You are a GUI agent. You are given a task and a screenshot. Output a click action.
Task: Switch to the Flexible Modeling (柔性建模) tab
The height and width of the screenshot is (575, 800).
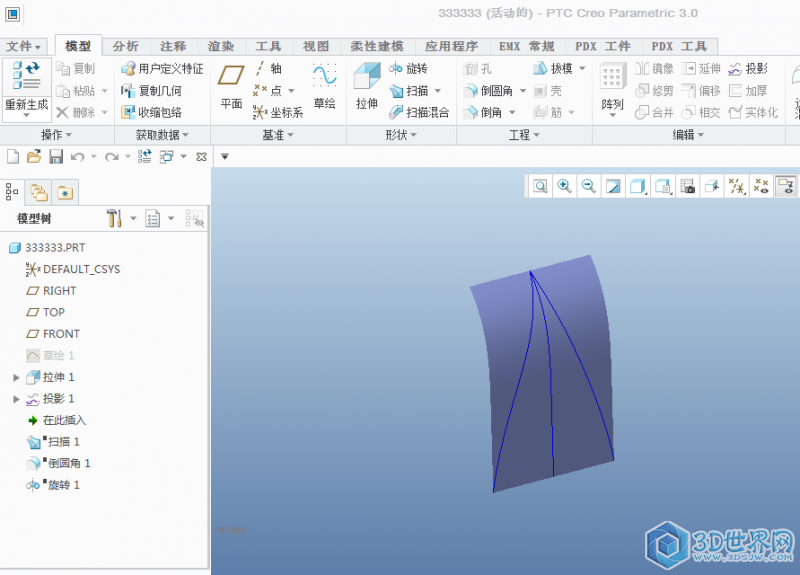tap(377, 46)
